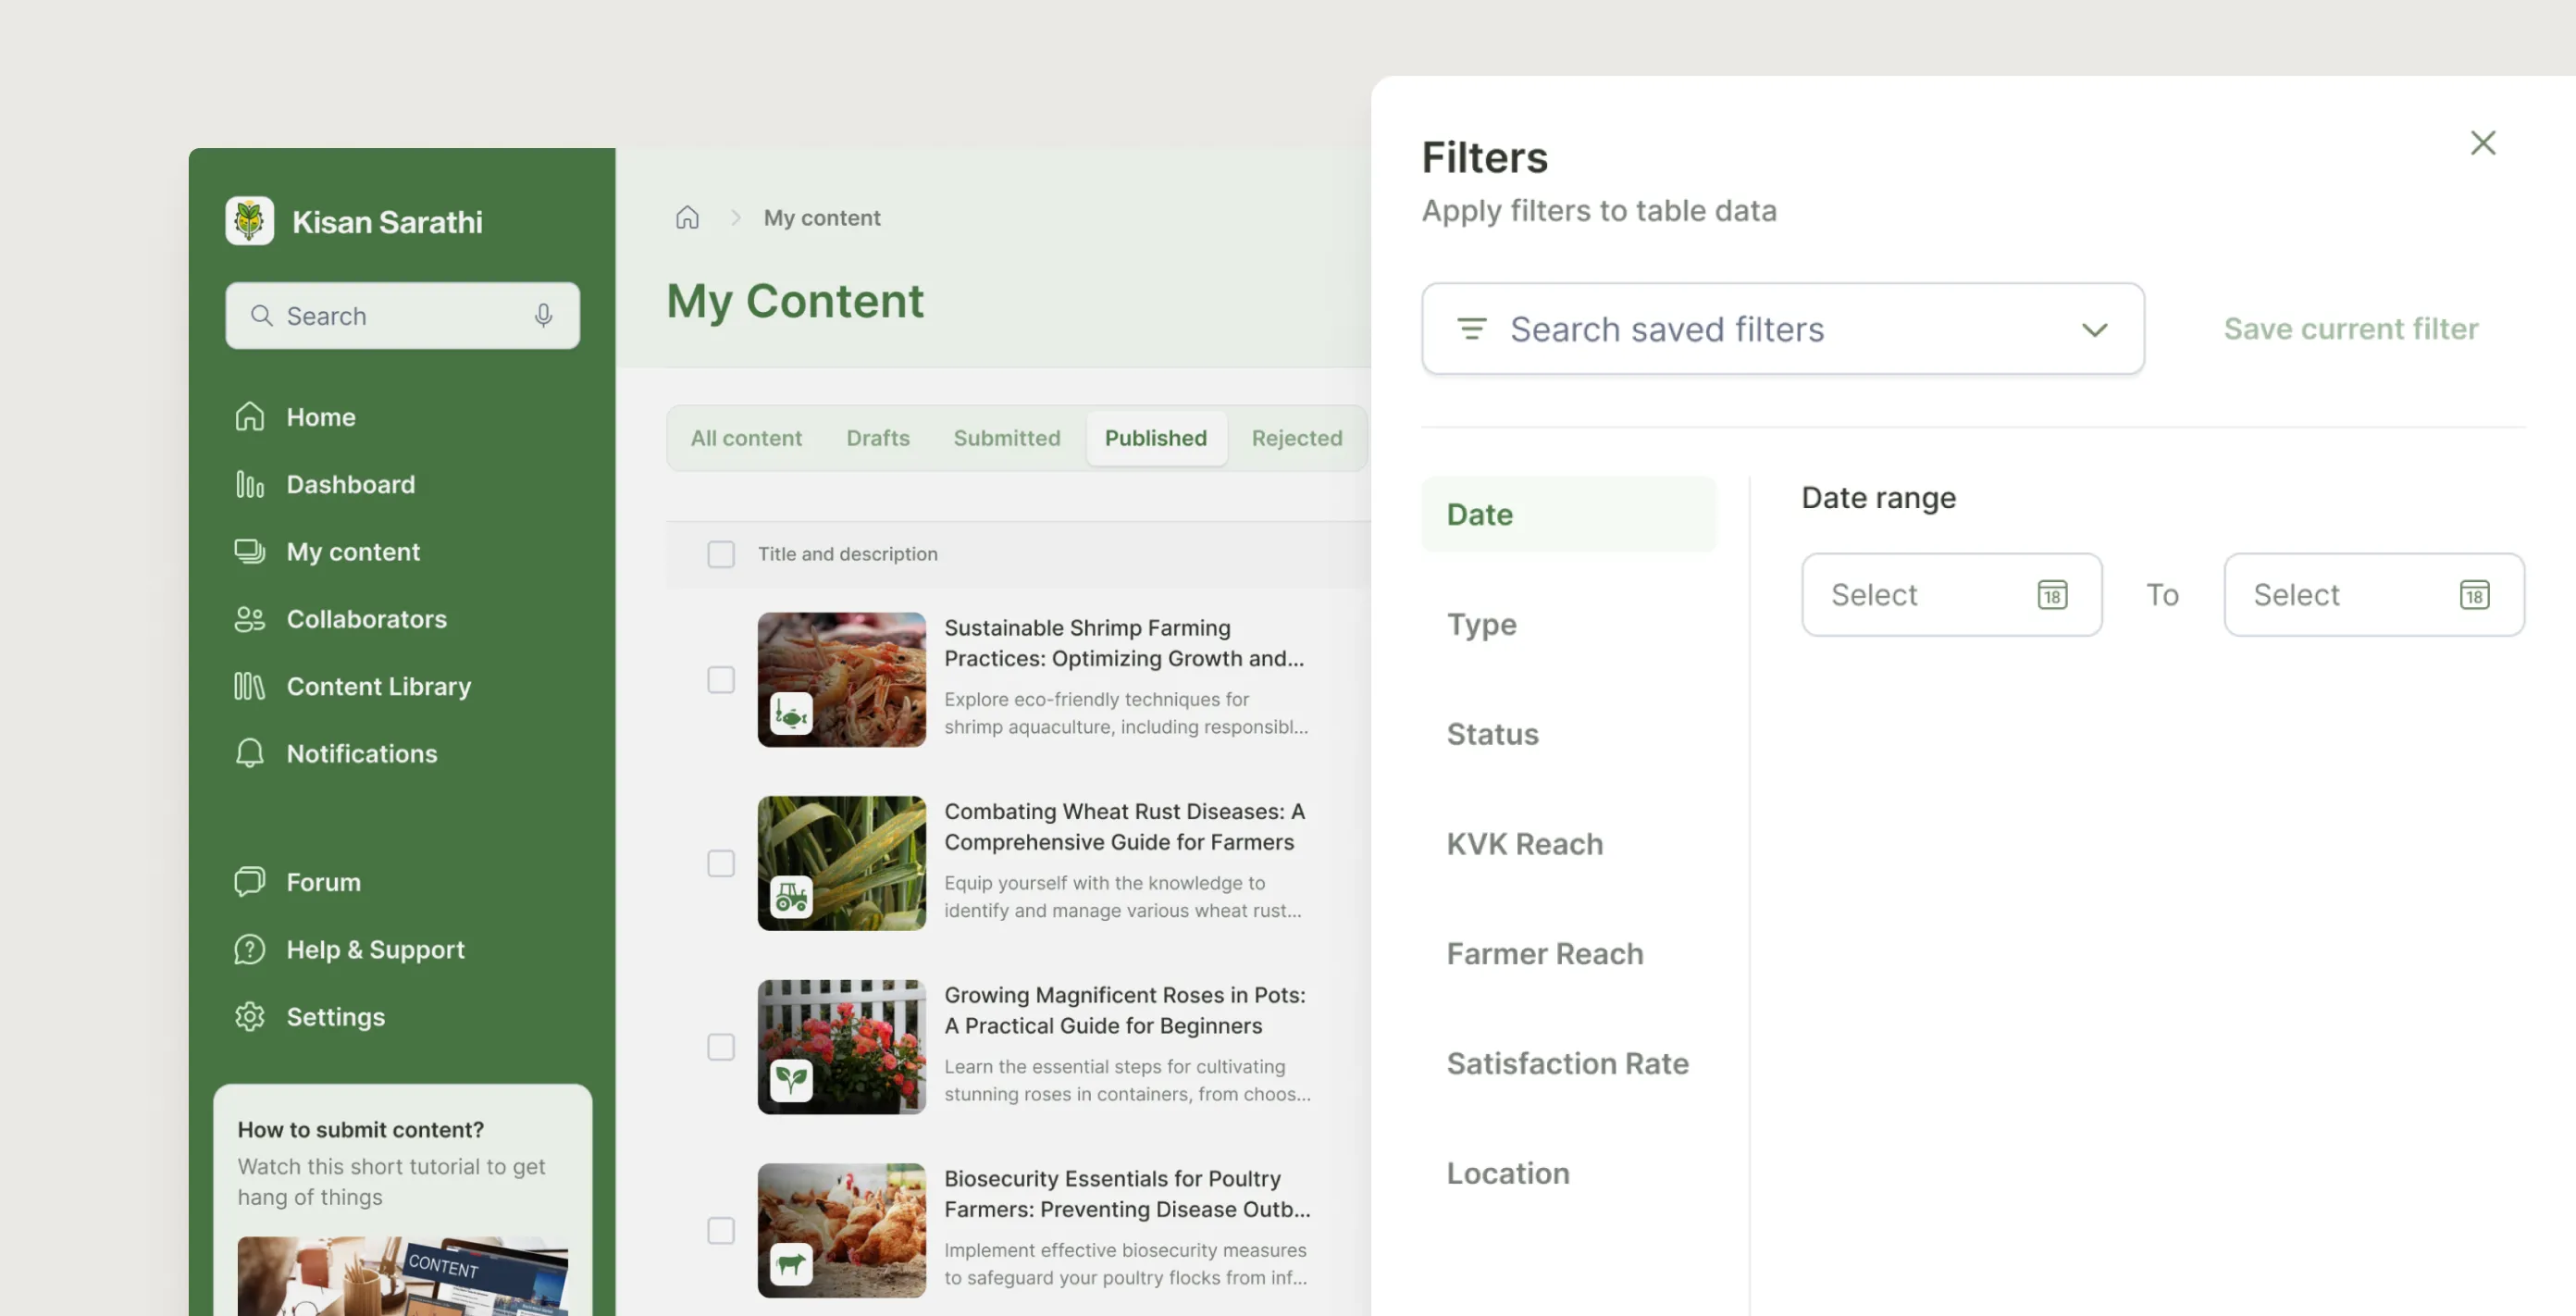Check the Sustainable Shrimp Farming row
This screenshot has width=2576, height=1316.
720,680
